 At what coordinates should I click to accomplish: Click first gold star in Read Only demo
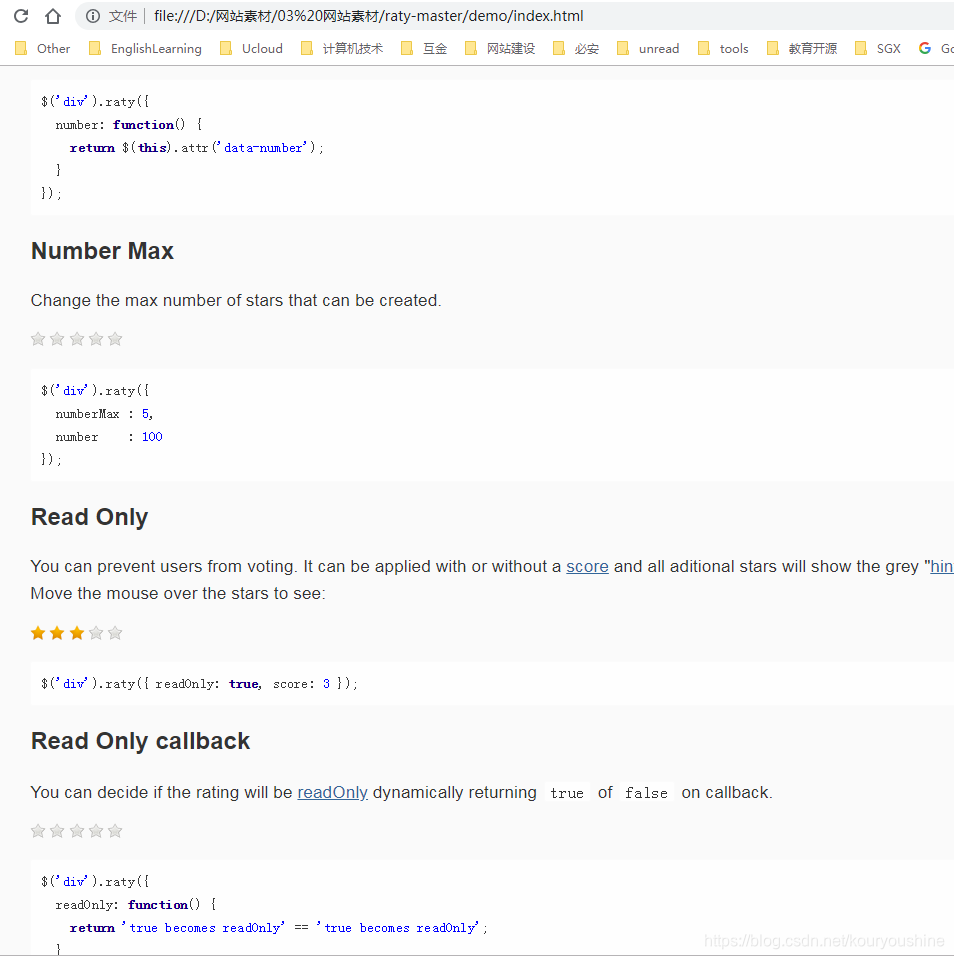pyautogui.click(x=38, y=633)
